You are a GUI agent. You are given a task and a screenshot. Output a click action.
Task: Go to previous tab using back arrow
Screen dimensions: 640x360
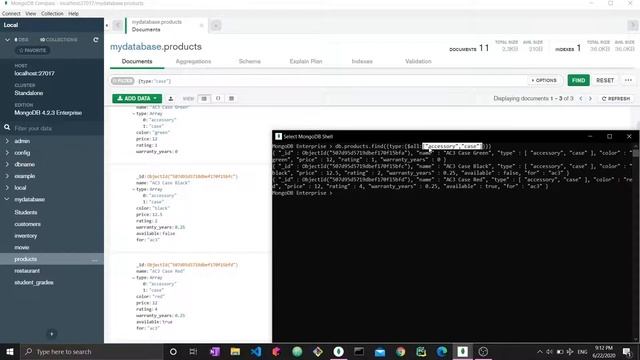pyautogui.click(x=117, y=25)
